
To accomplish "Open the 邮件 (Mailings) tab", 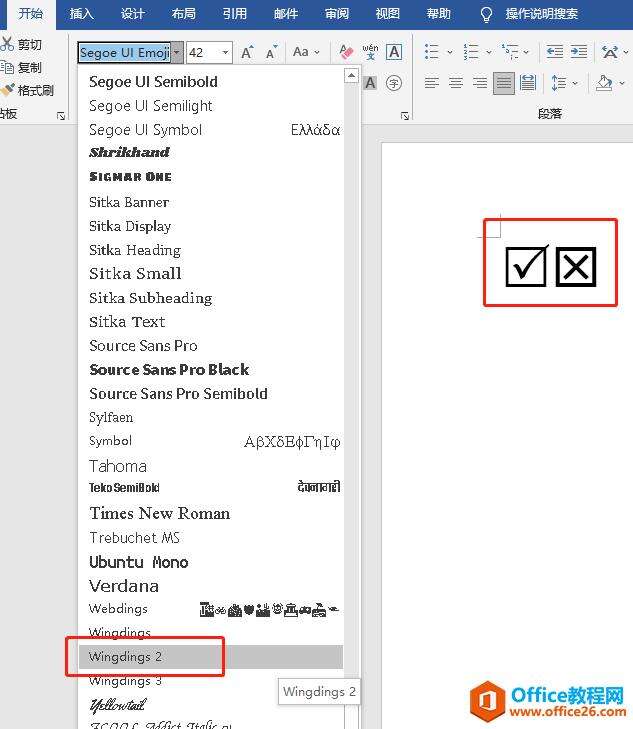I will [285, 14].
